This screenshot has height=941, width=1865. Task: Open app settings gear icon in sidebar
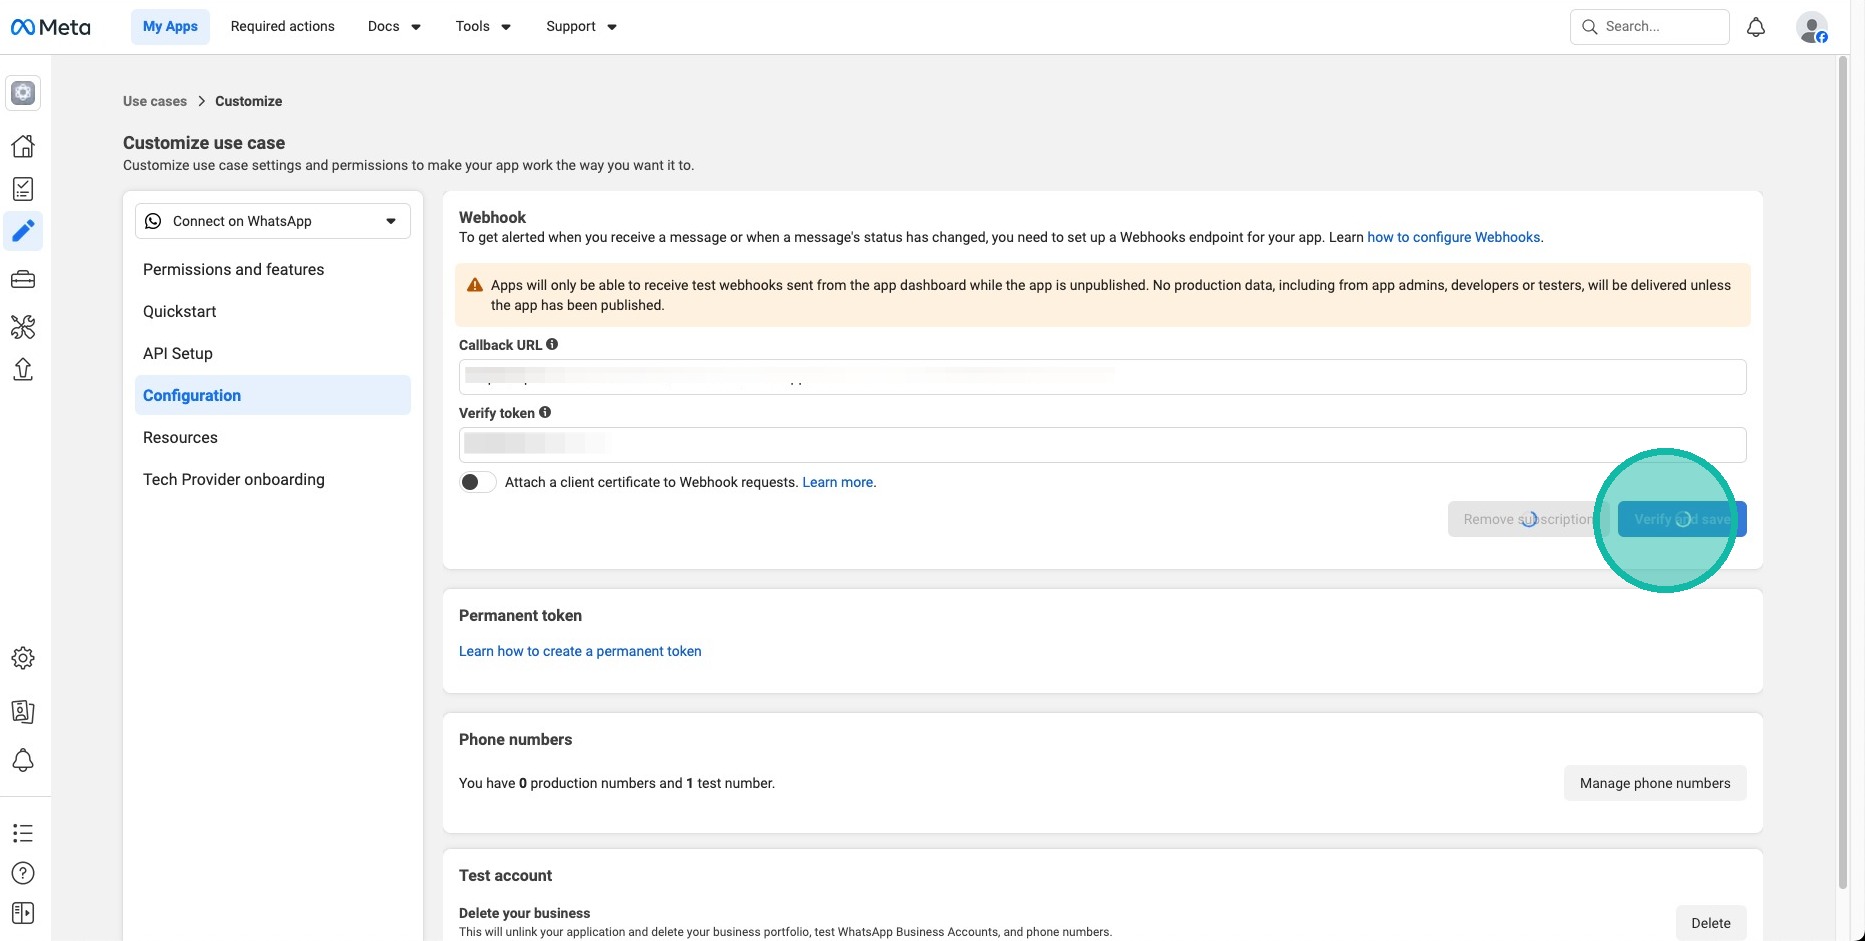coord(23,658)
